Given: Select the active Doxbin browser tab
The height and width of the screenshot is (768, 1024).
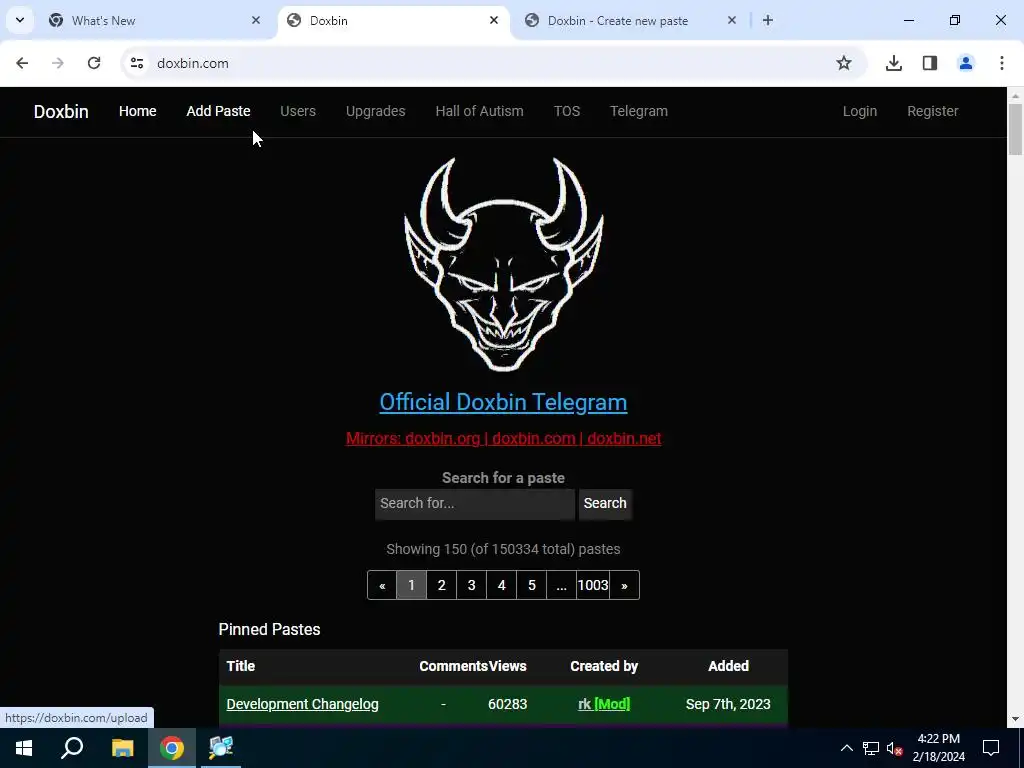Looking at the screenshot, I should tap(393, 21).
